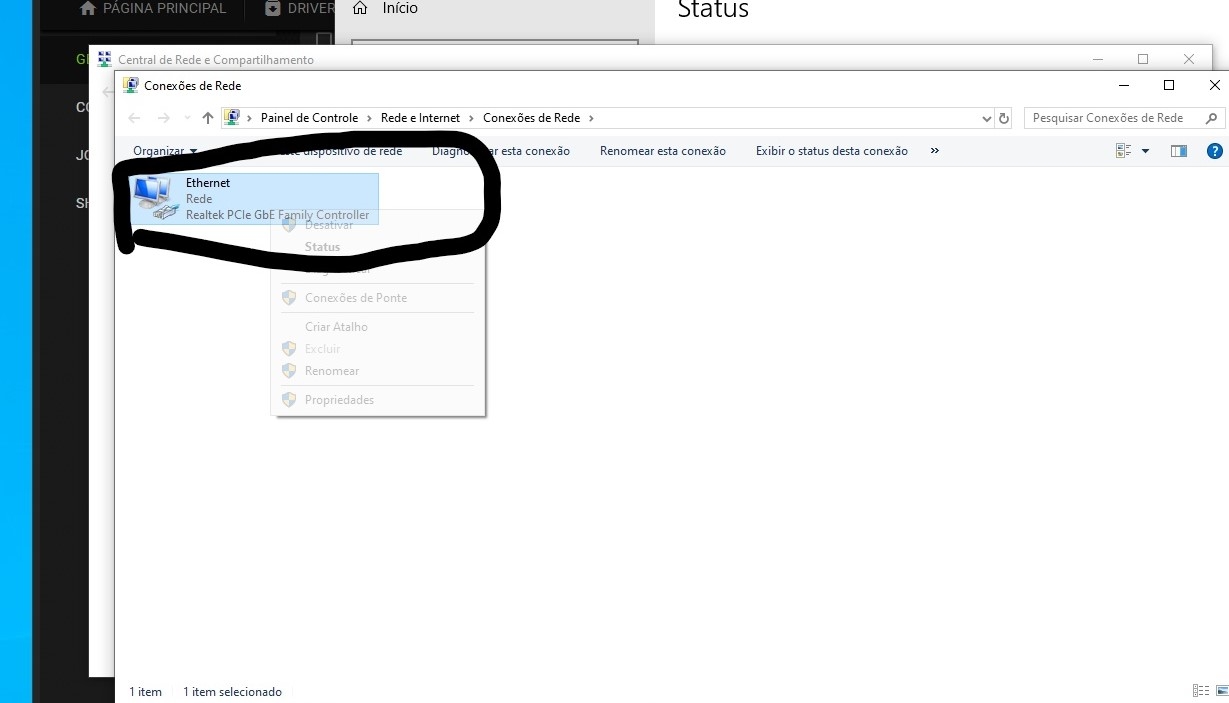Switch to details view in status bar
The height and width of the screenshot is (703, 1229).
(x=1200, y=691)
